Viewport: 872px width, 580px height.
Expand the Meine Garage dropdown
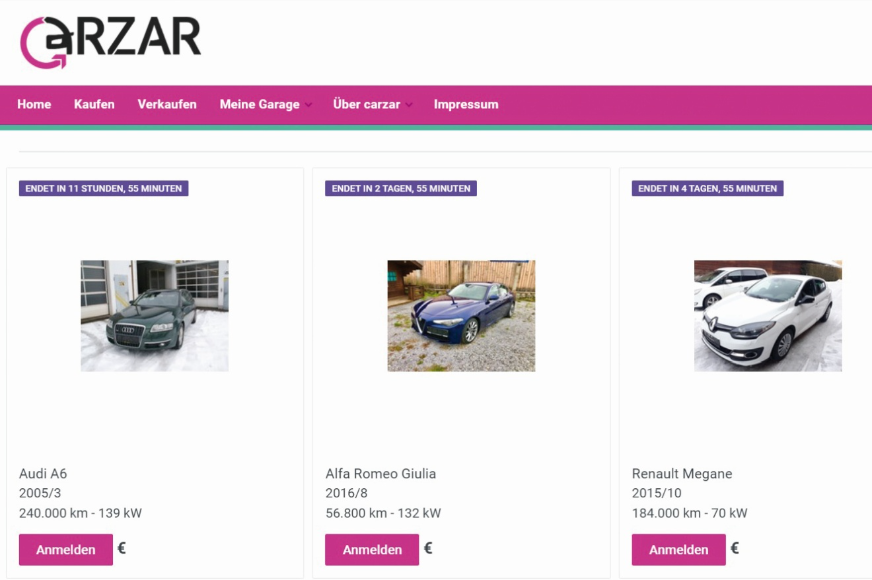[x=265, y=105]
